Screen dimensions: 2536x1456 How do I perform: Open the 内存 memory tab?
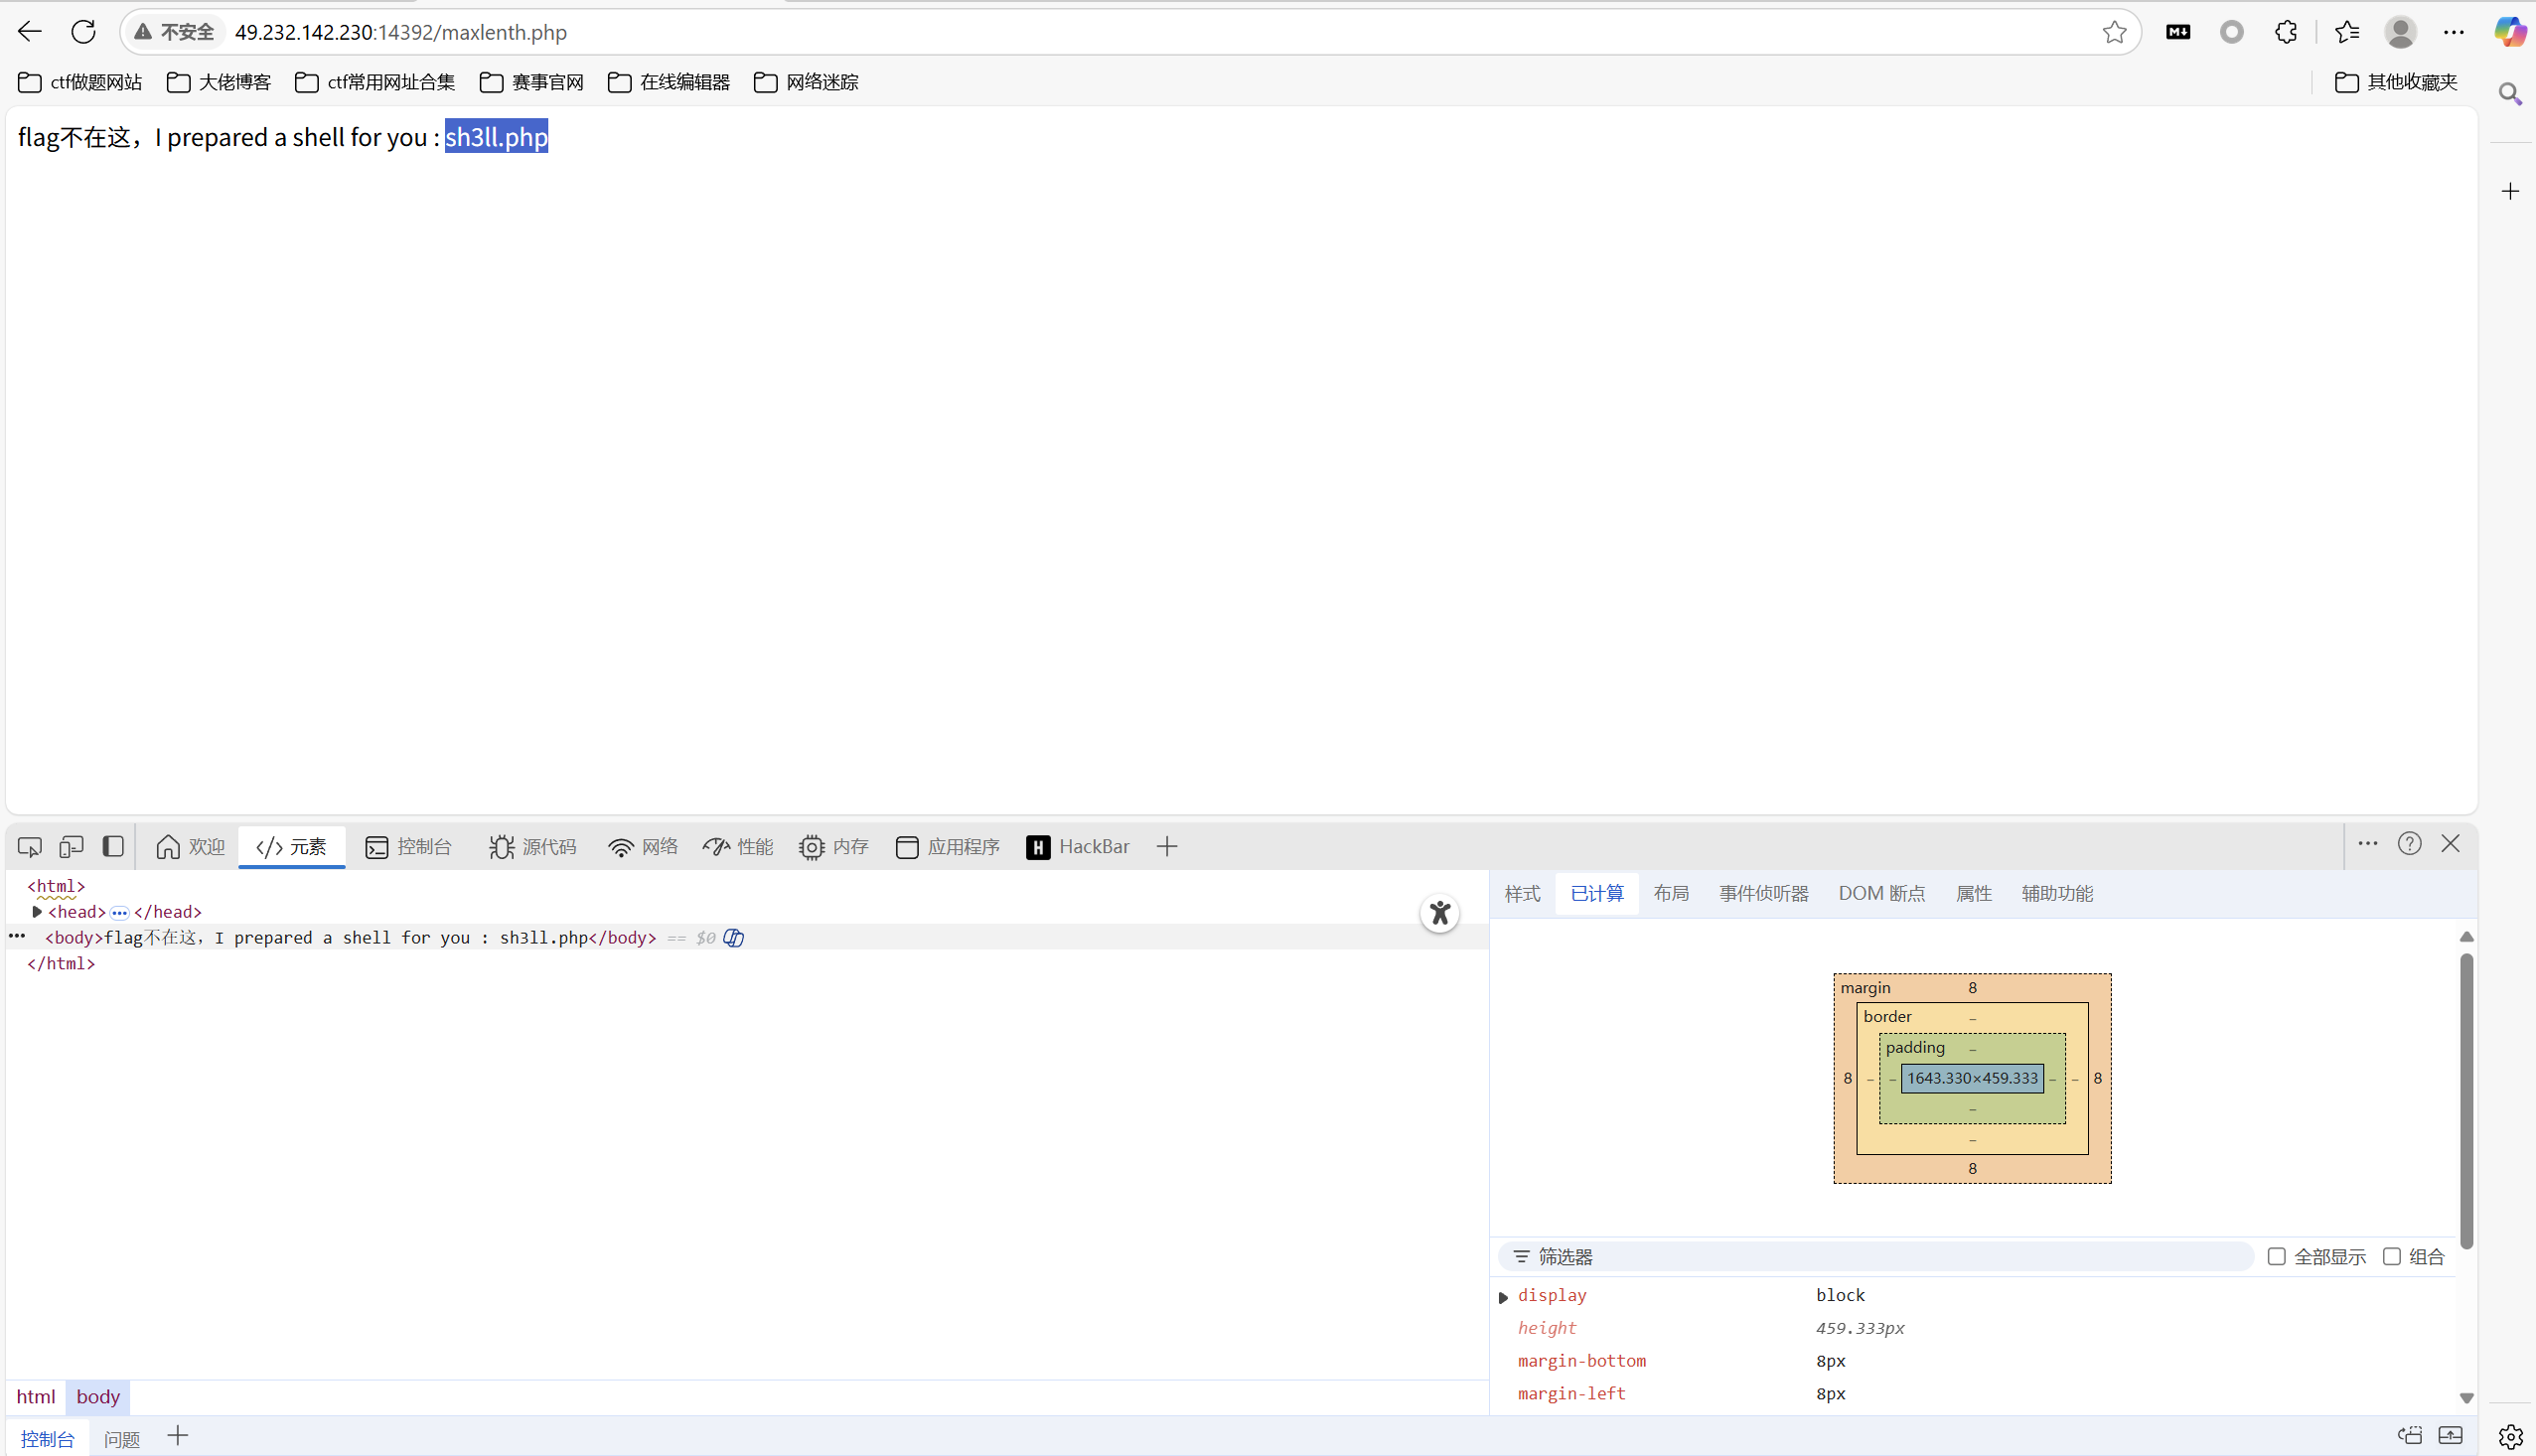click(x=833, y=847)
